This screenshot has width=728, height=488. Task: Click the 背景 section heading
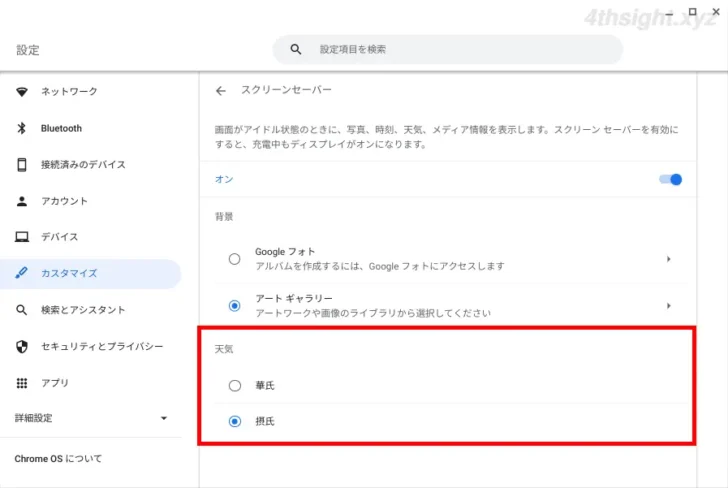pos(224,217)
